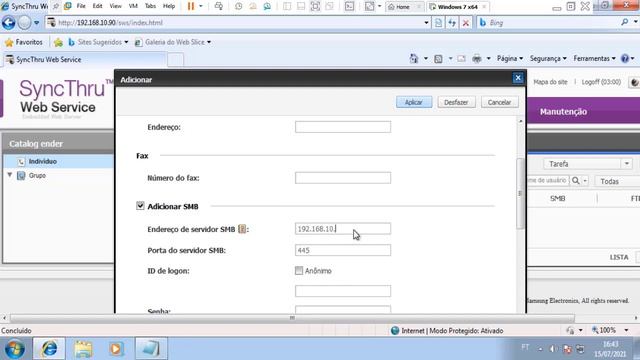Click the Internet Explorer back button
The height and width of the screenshot is (360, 640).
8,23
